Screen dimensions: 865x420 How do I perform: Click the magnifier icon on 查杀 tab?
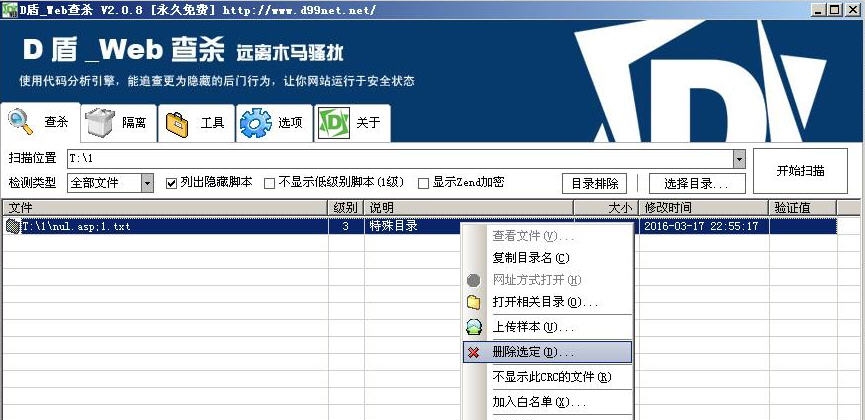[x=20, y=122]
